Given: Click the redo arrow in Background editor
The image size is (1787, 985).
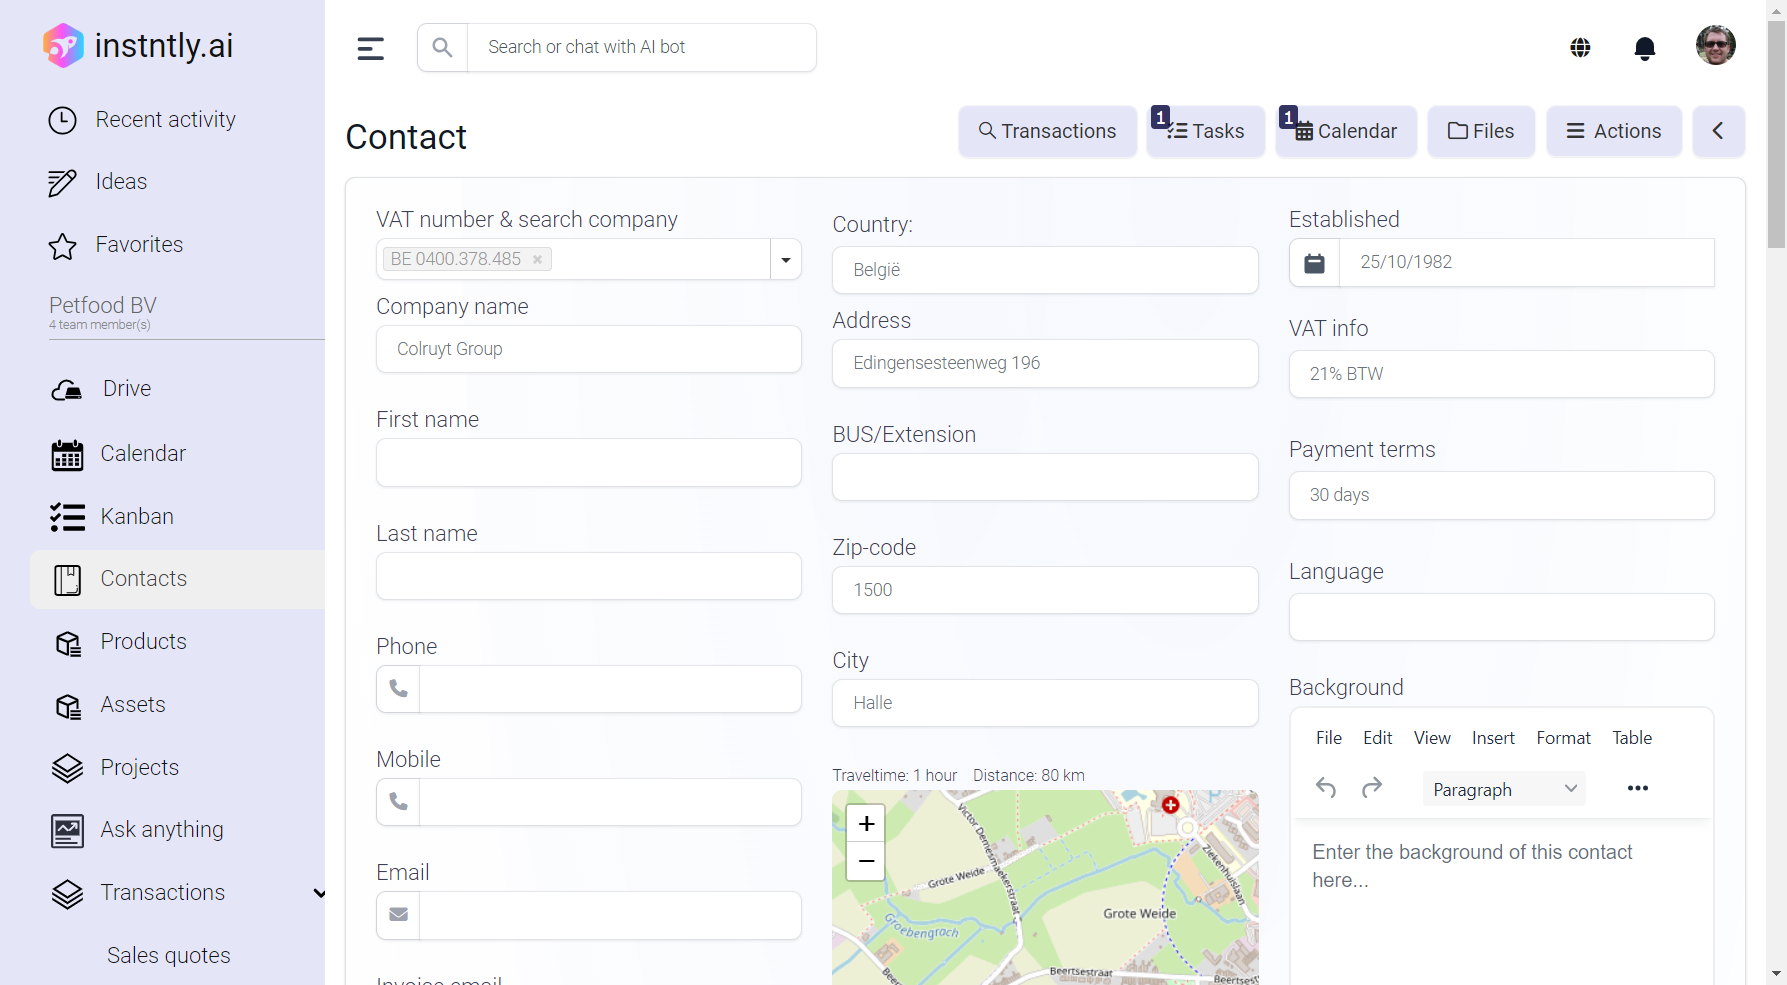Looking at the screenshot, I should click(x=1372, y=789).
